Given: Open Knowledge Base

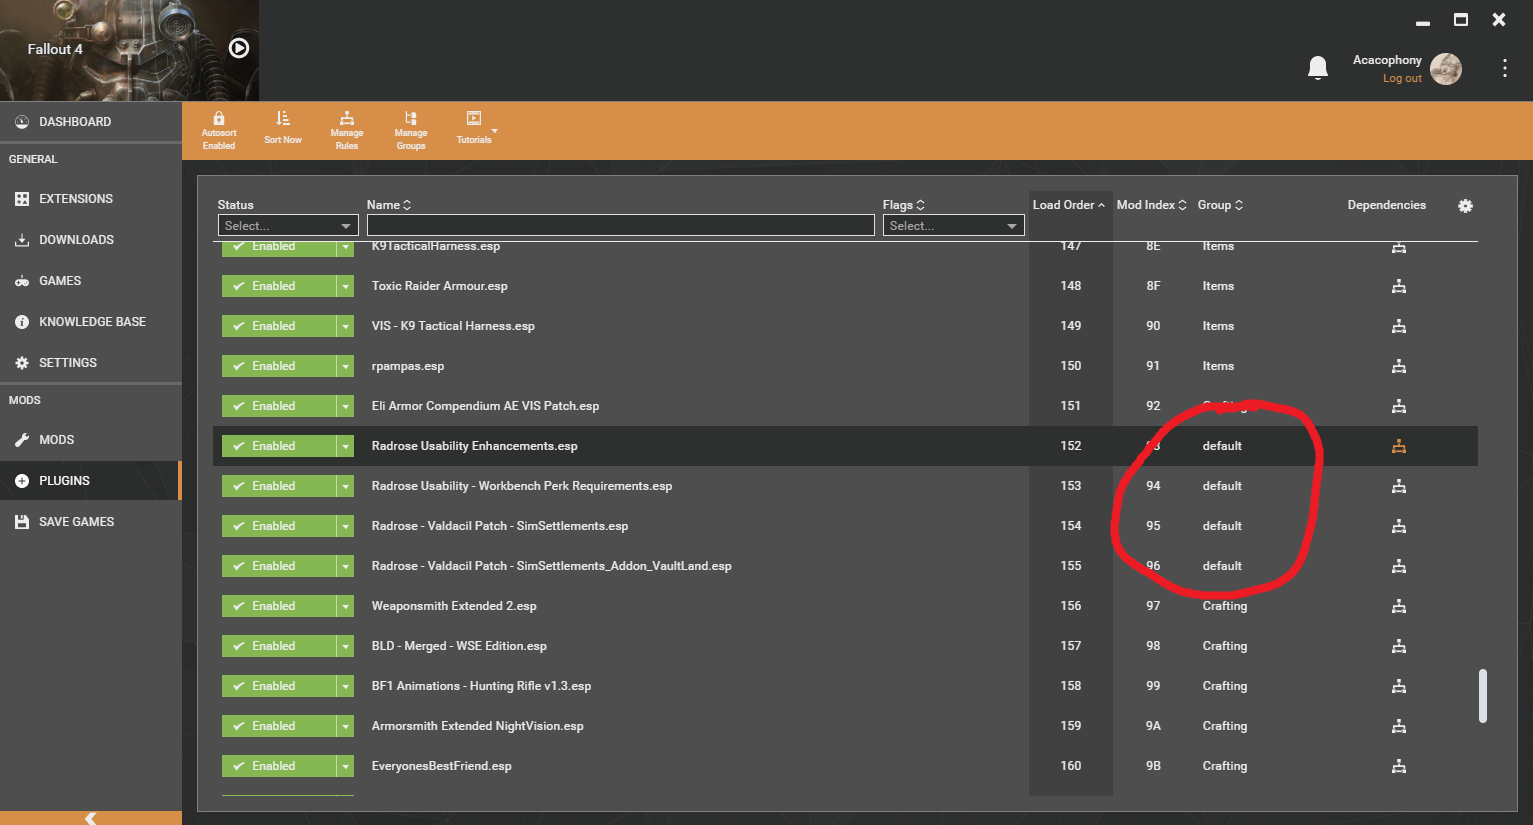Looking at the screenshot, I should click(91, 322).
